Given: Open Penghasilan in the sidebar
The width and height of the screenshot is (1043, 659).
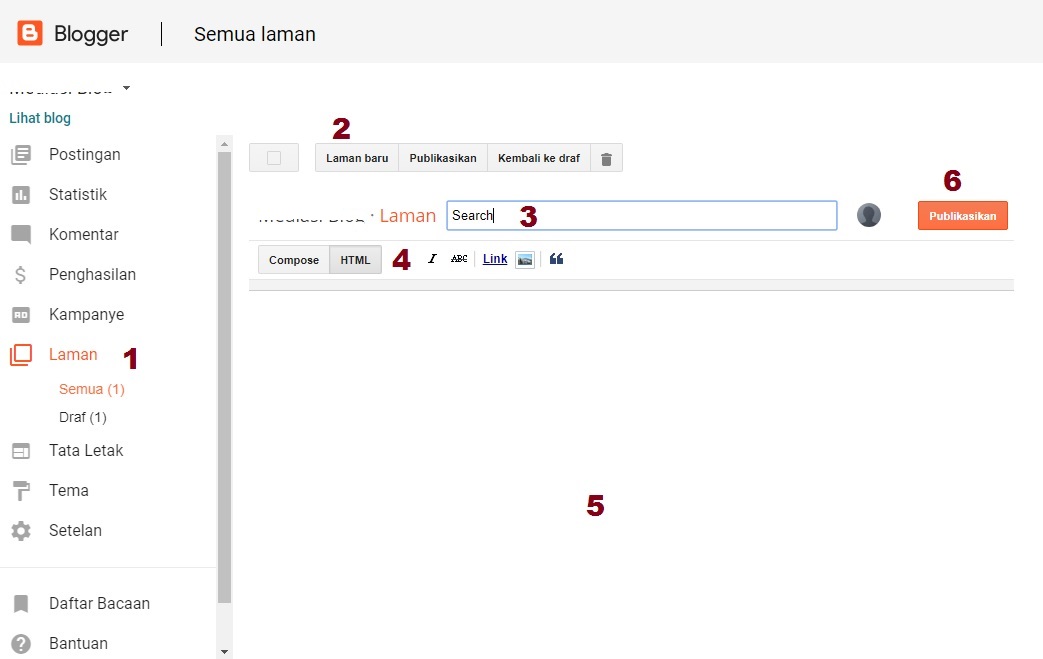Looking at the screenshot, I should pos(92,274).
